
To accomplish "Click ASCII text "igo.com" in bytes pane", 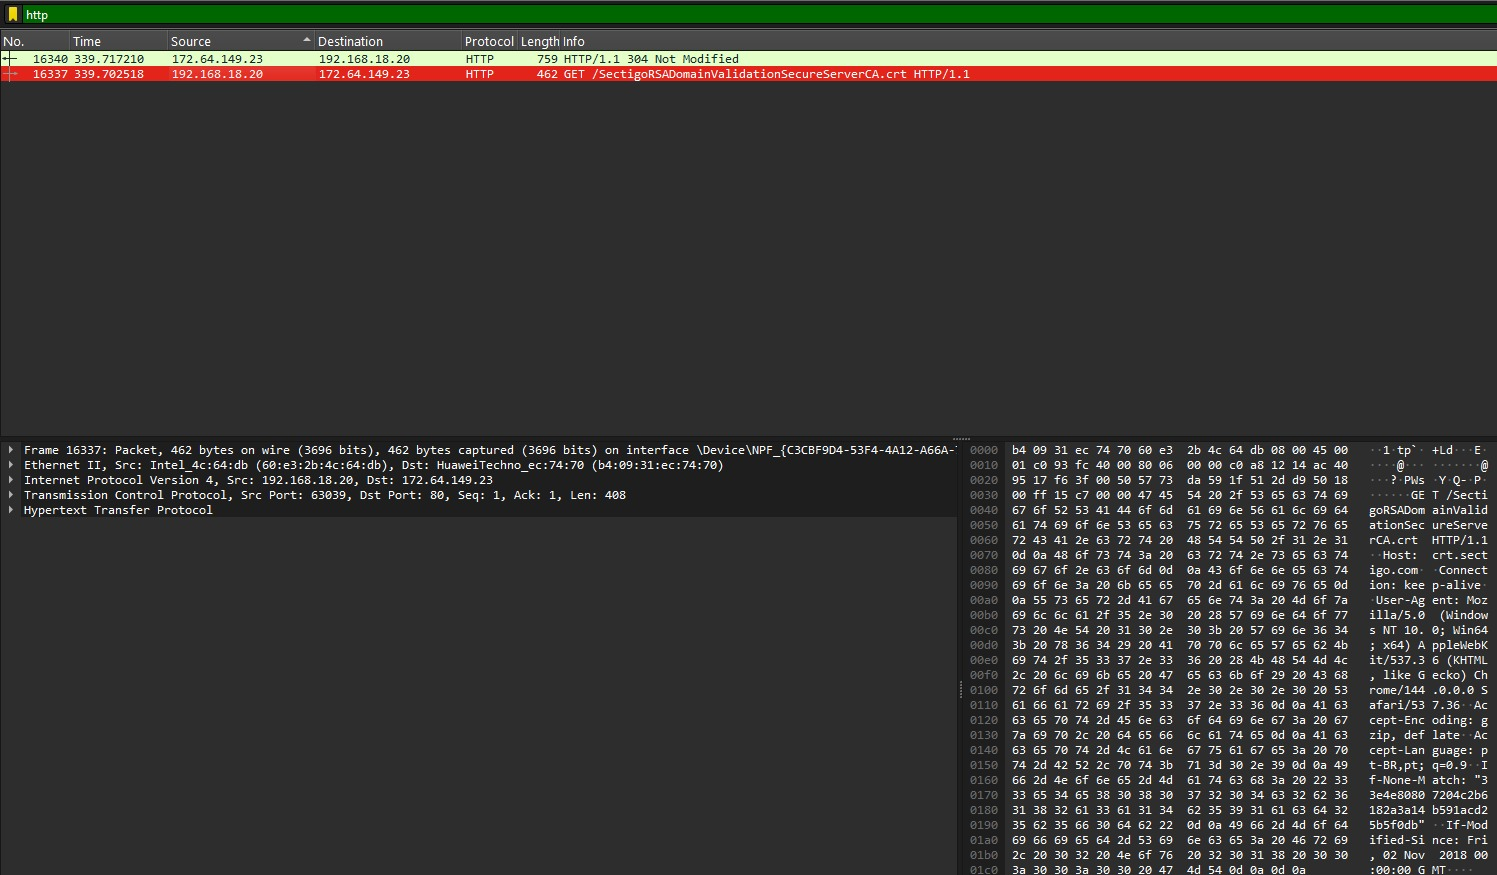I will point(1394,570).
